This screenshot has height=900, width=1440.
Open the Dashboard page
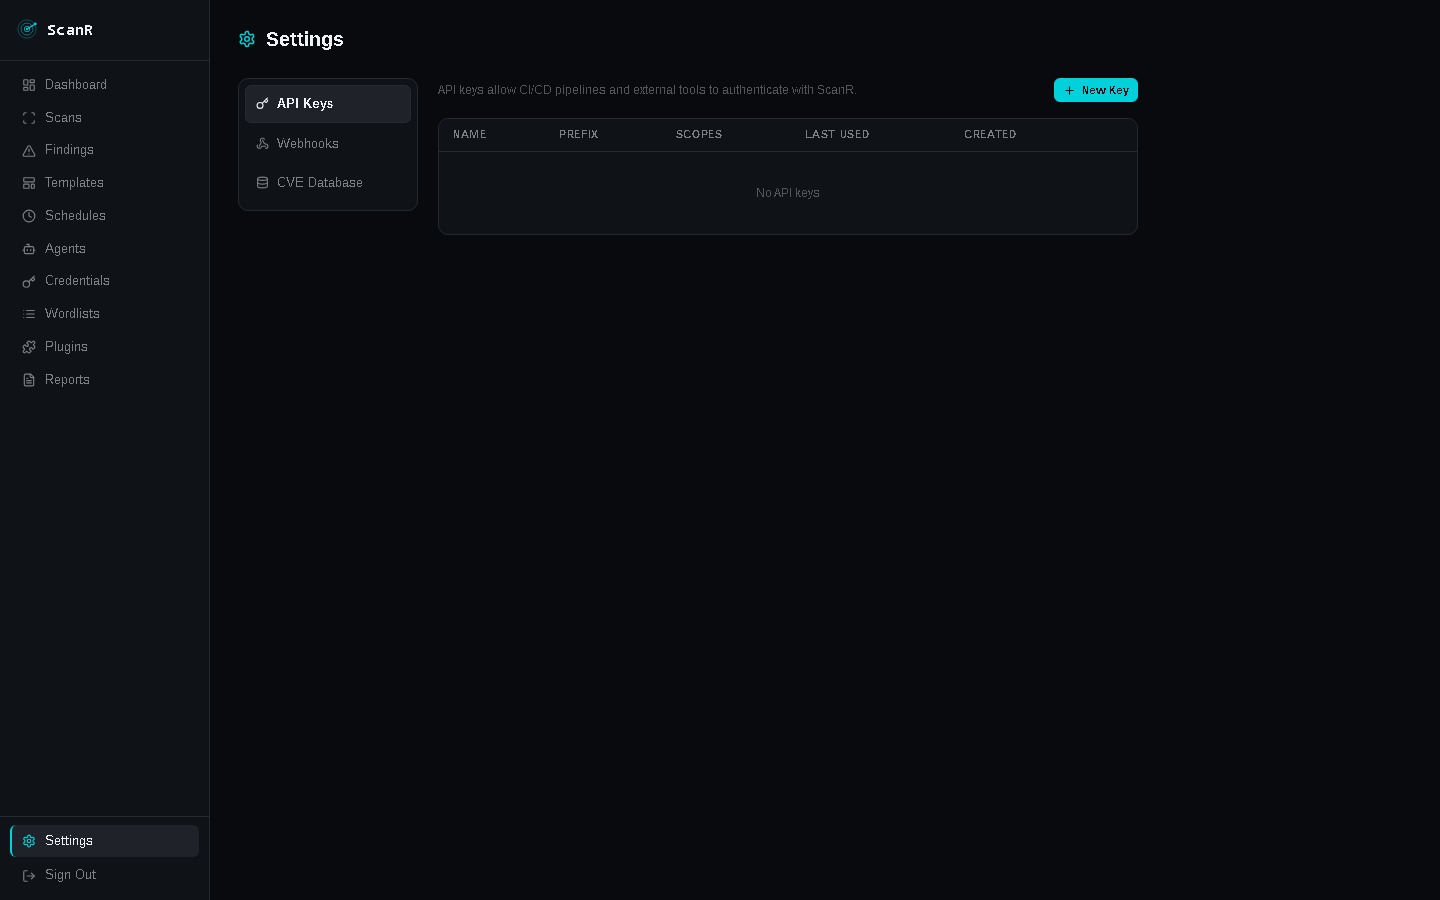105,85
